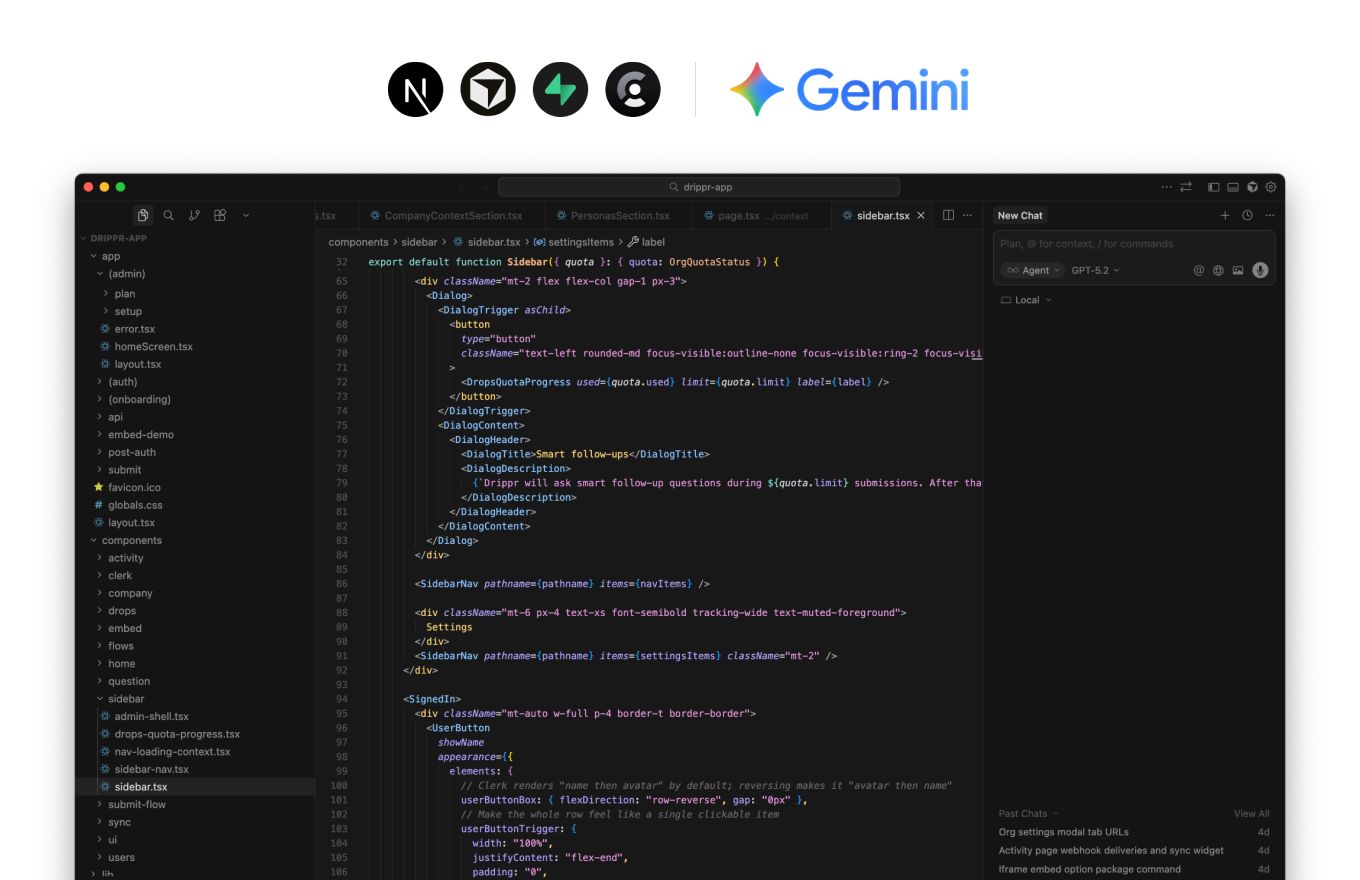1360x880 pixels.
Task: Open editor tab bar more actions ellipsis
Action: point(967,215)
